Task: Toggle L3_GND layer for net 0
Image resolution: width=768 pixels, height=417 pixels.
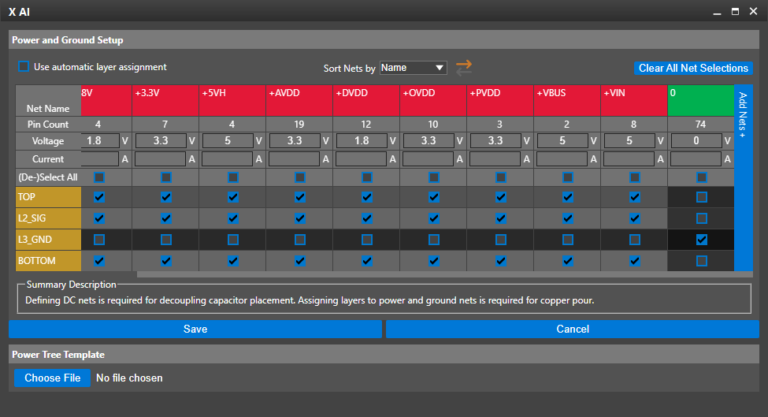Action: pos(701,240)
